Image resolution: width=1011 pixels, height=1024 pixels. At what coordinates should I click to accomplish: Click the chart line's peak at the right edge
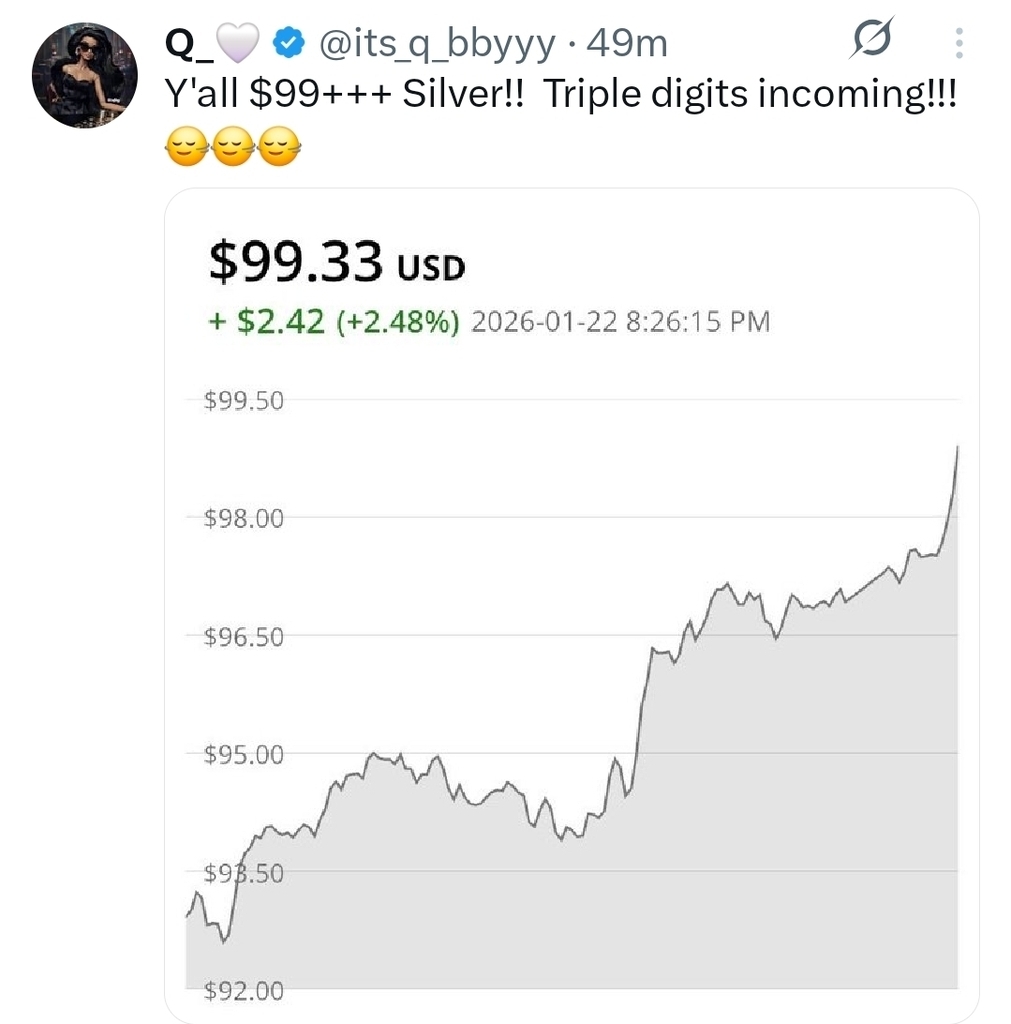[x=957, y=447]
